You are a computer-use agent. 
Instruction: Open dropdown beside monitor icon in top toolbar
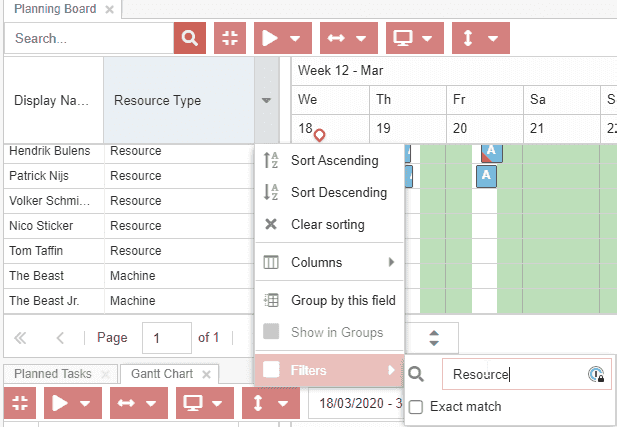(x=427, y=39)
